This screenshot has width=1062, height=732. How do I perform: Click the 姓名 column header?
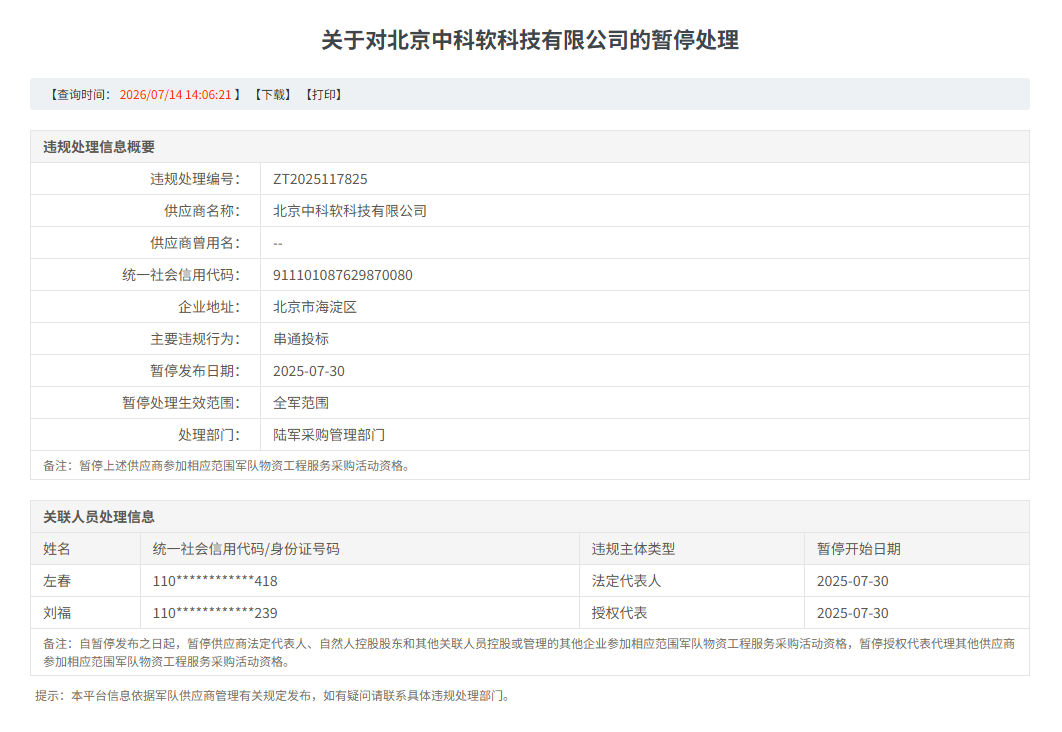click(57, 549)
